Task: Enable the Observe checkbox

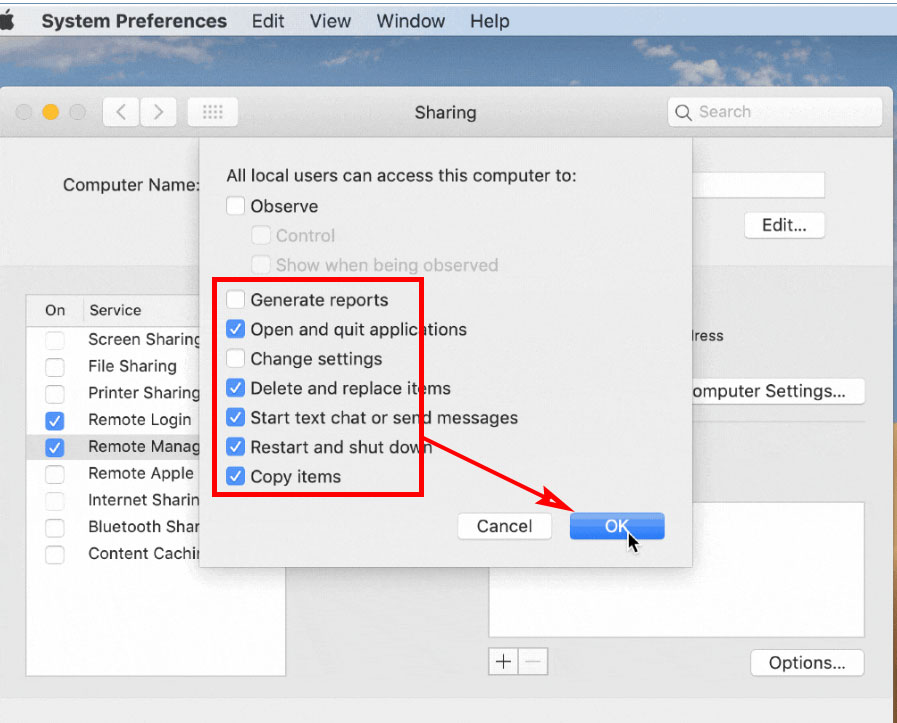Action: 235,205
